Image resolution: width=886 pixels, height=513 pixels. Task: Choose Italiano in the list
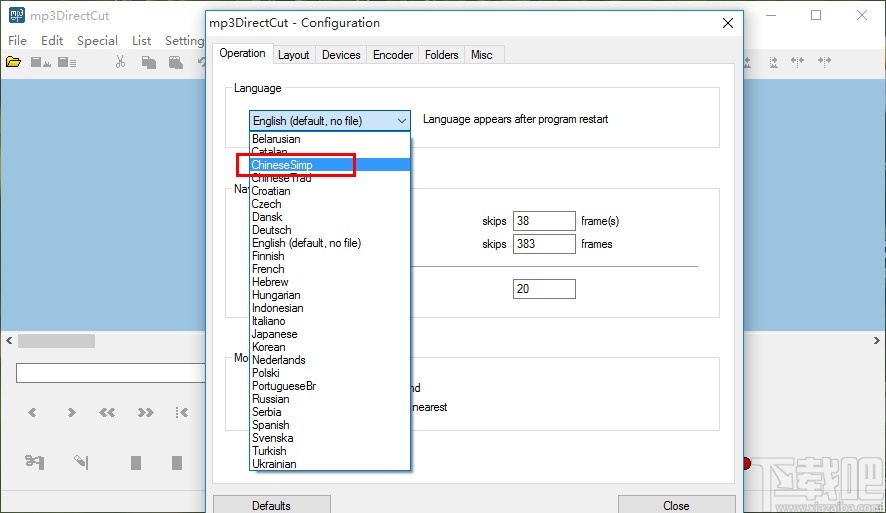click(329, 321)
